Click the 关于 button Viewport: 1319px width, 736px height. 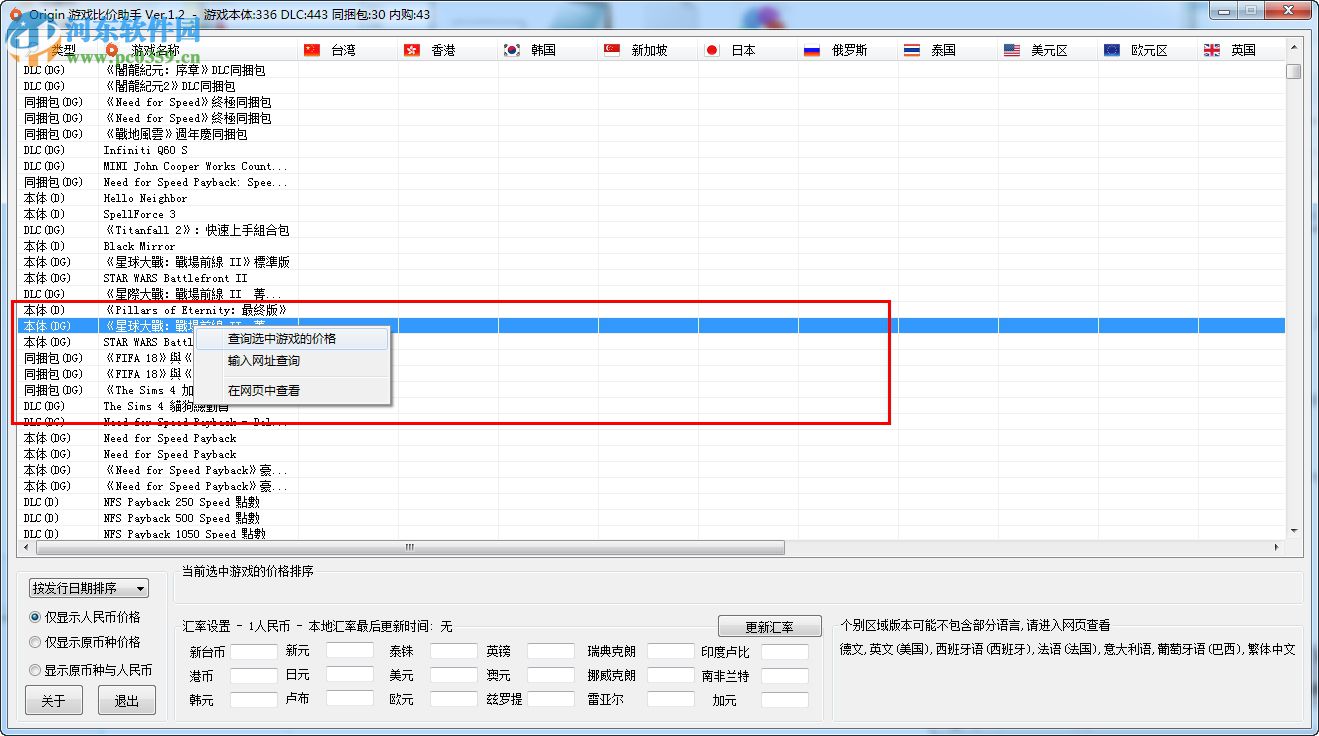point(53,700)
